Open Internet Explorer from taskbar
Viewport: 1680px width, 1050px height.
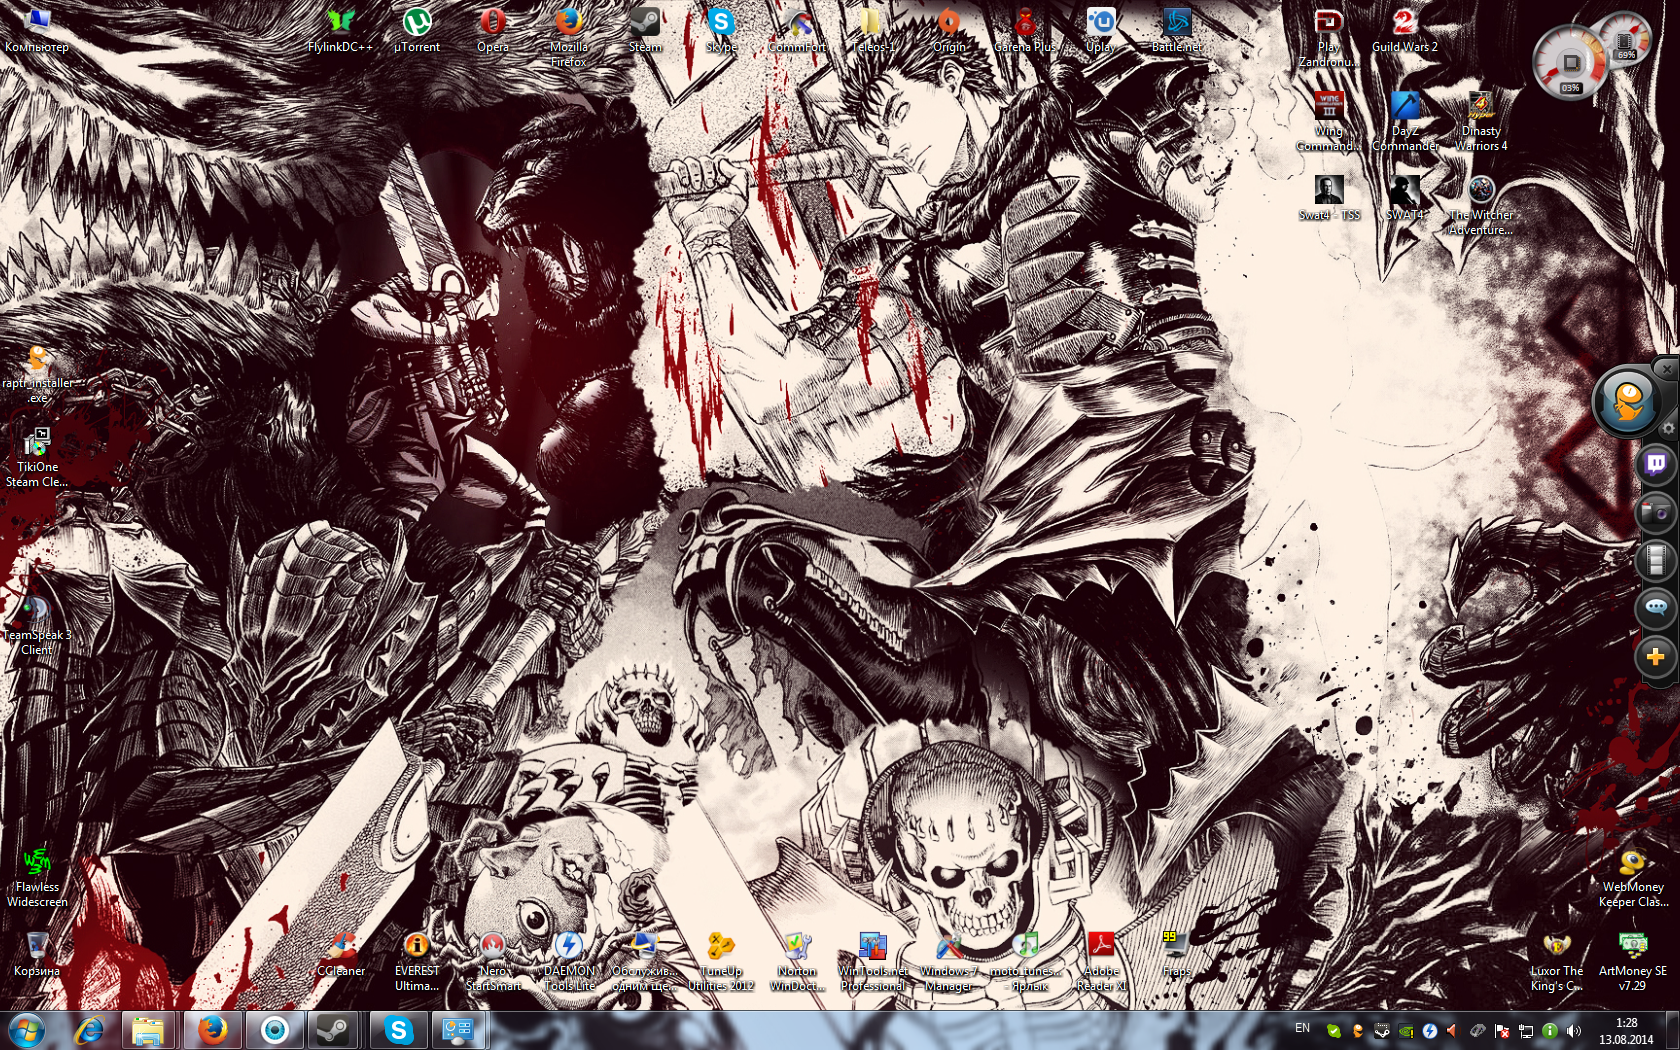click(89, 1030)
